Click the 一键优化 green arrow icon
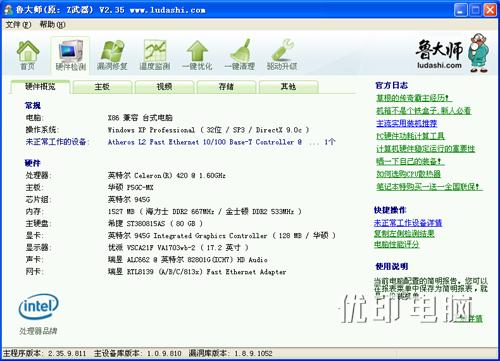 [x=197, y=55]
